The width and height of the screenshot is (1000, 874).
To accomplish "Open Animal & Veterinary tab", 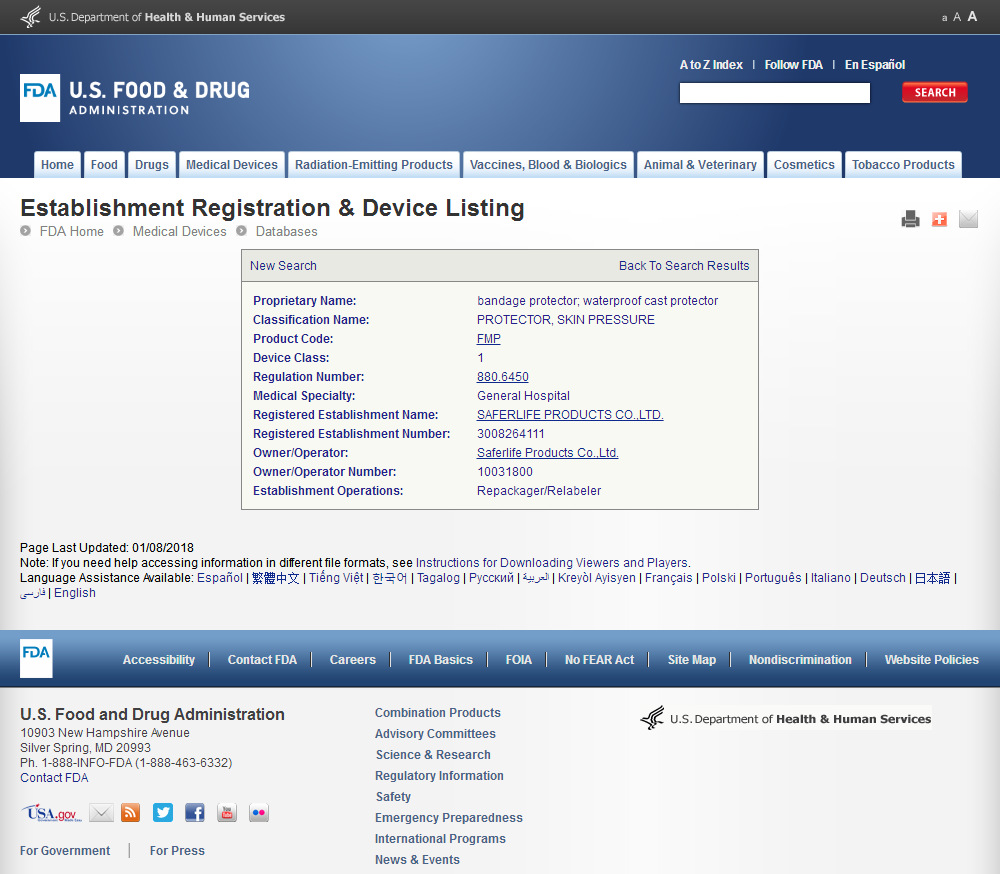I will 700,165.
